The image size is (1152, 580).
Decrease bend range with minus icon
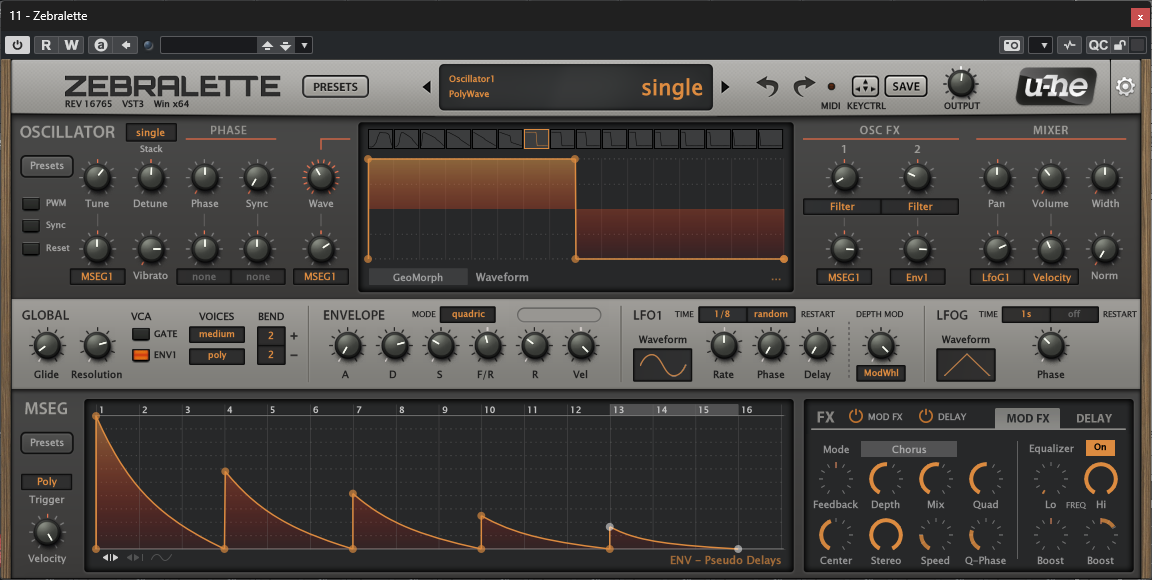[x=294, y=355]
